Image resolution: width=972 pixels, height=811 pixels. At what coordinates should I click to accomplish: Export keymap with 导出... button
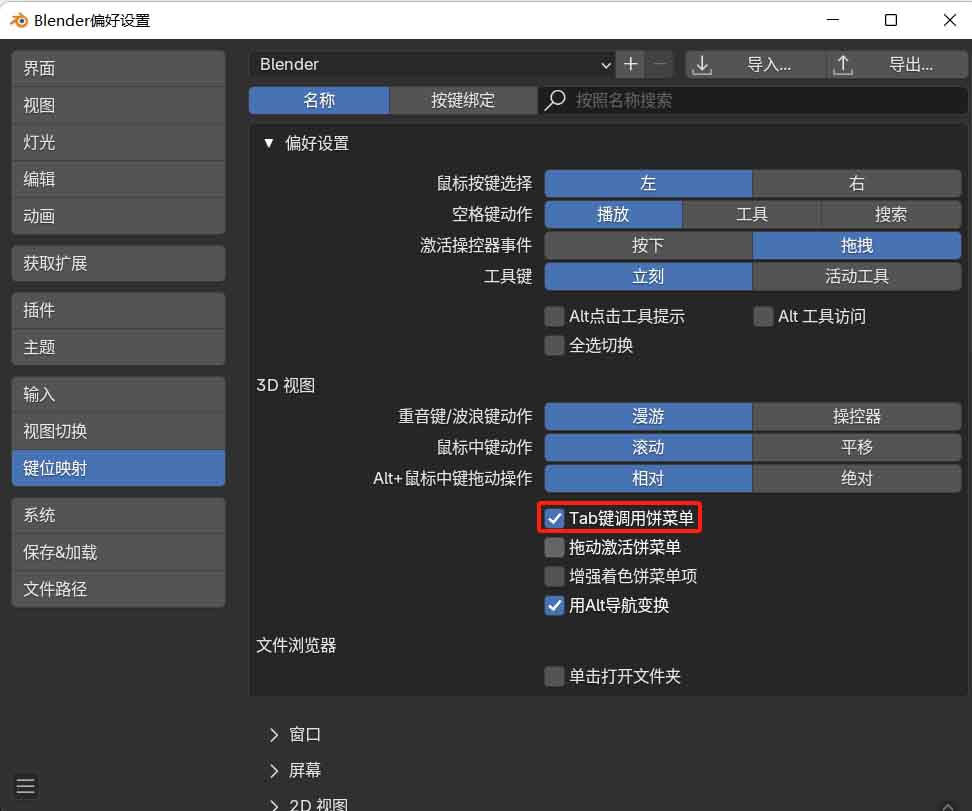[897, 64]
